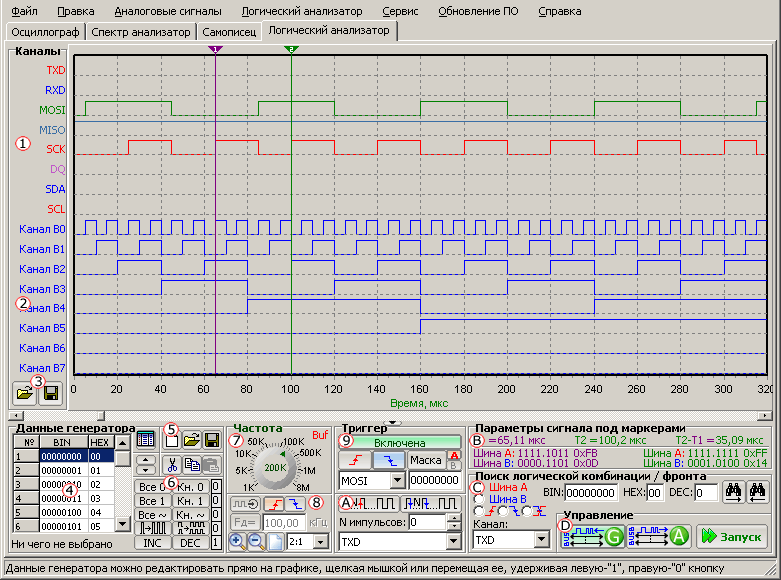Viewport: 781px width, 580px height.
Task: Click the dual pulse pattern generation button
Action: 190,528
